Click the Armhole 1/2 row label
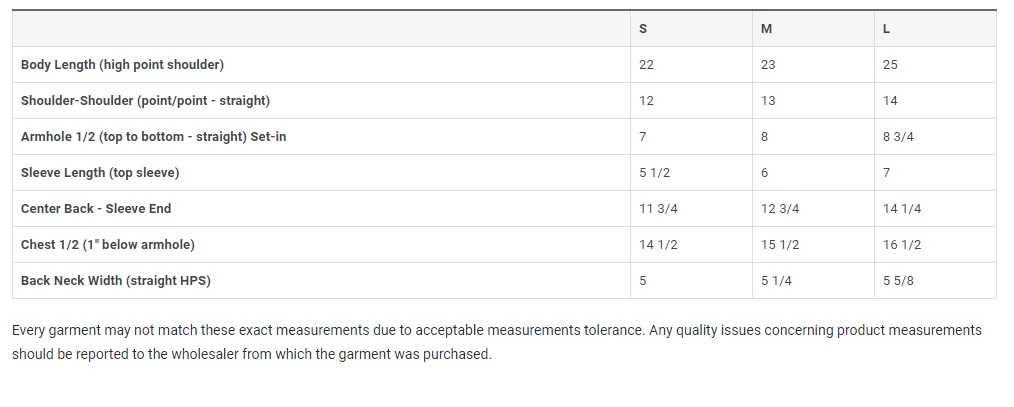The width and height of the screenshot is (1014, 407). [x=153, y=136]
